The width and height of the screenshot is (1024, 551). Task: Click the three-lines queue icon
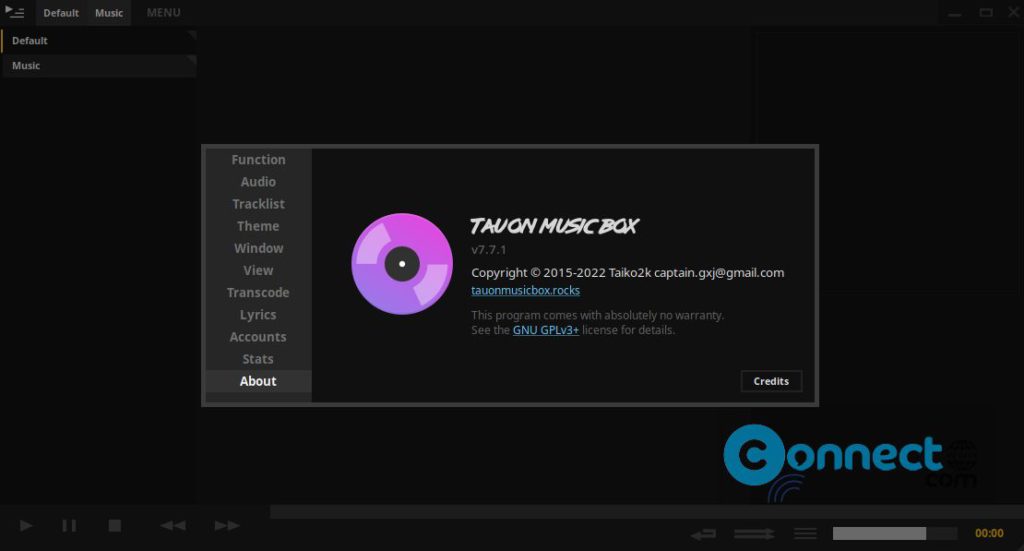coord(805,534)
